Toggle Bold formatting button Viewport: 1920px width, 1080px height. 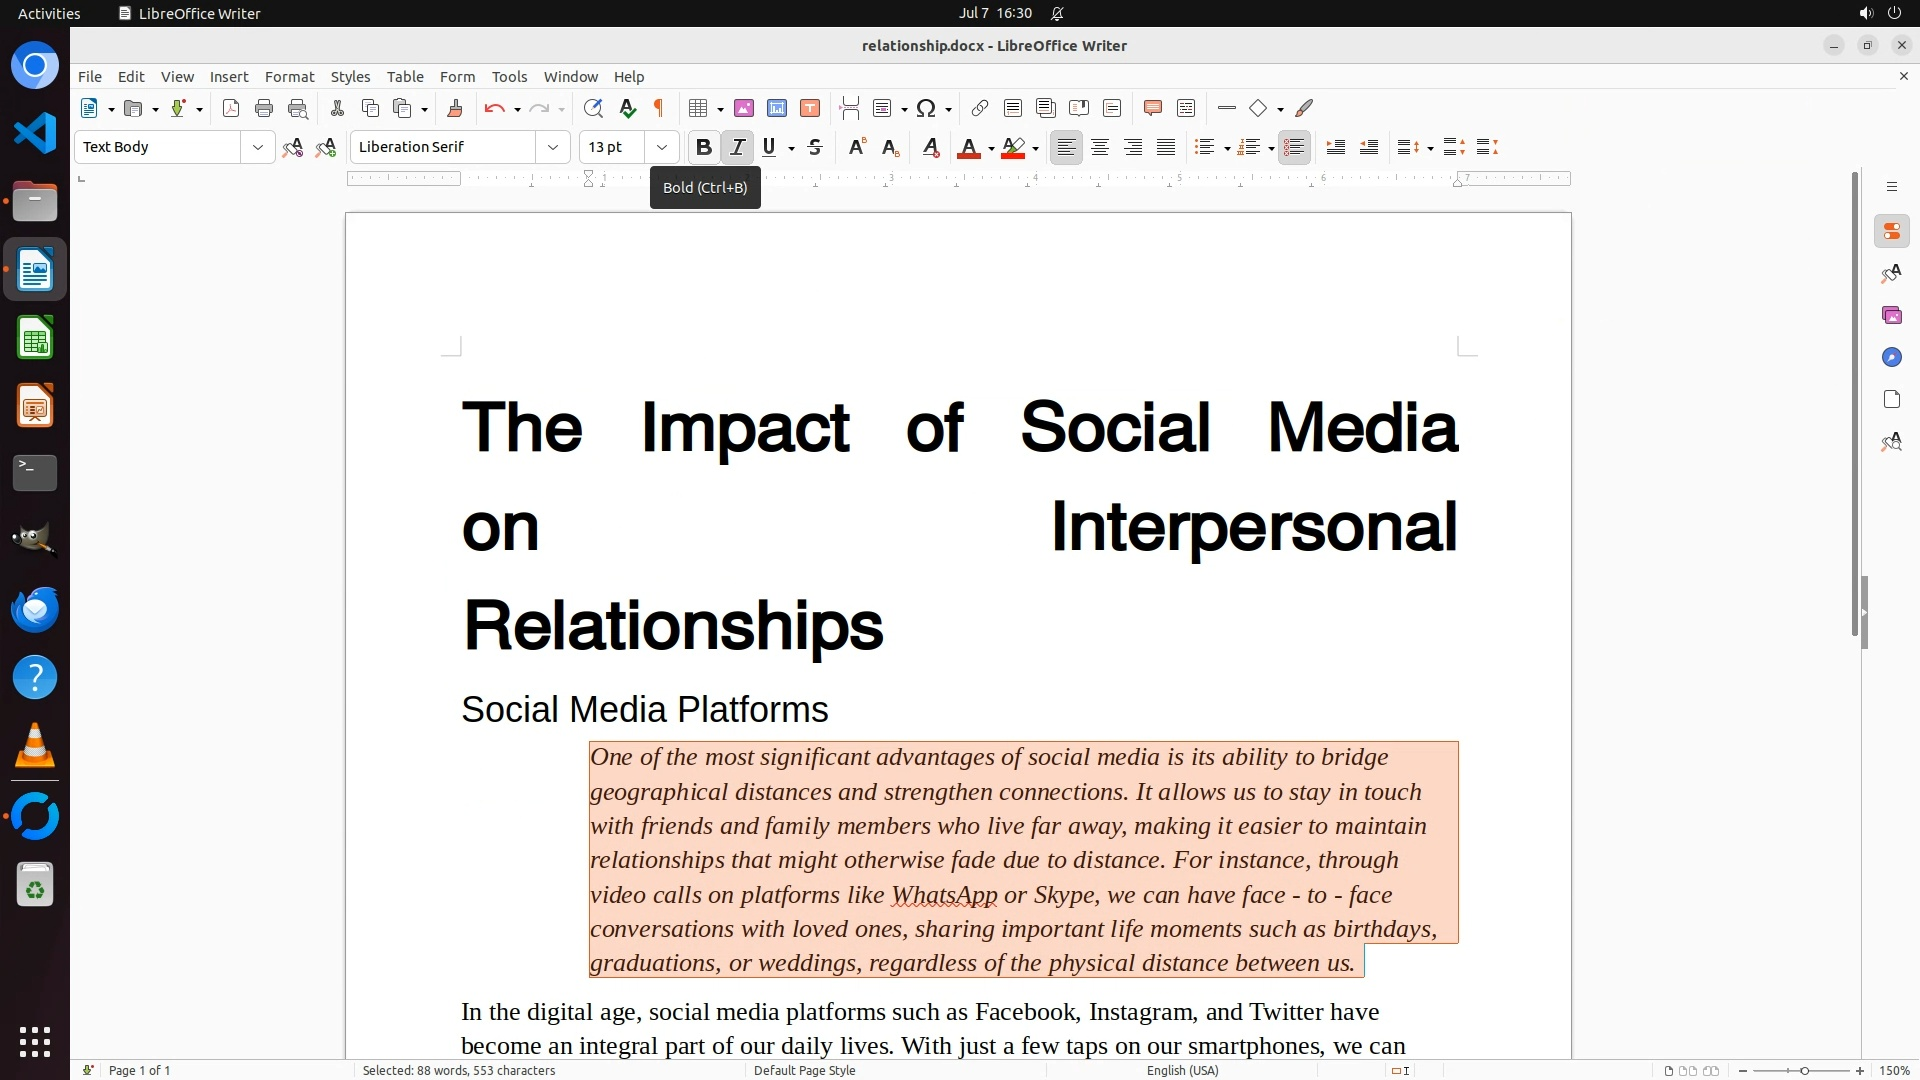coord(704,147)
